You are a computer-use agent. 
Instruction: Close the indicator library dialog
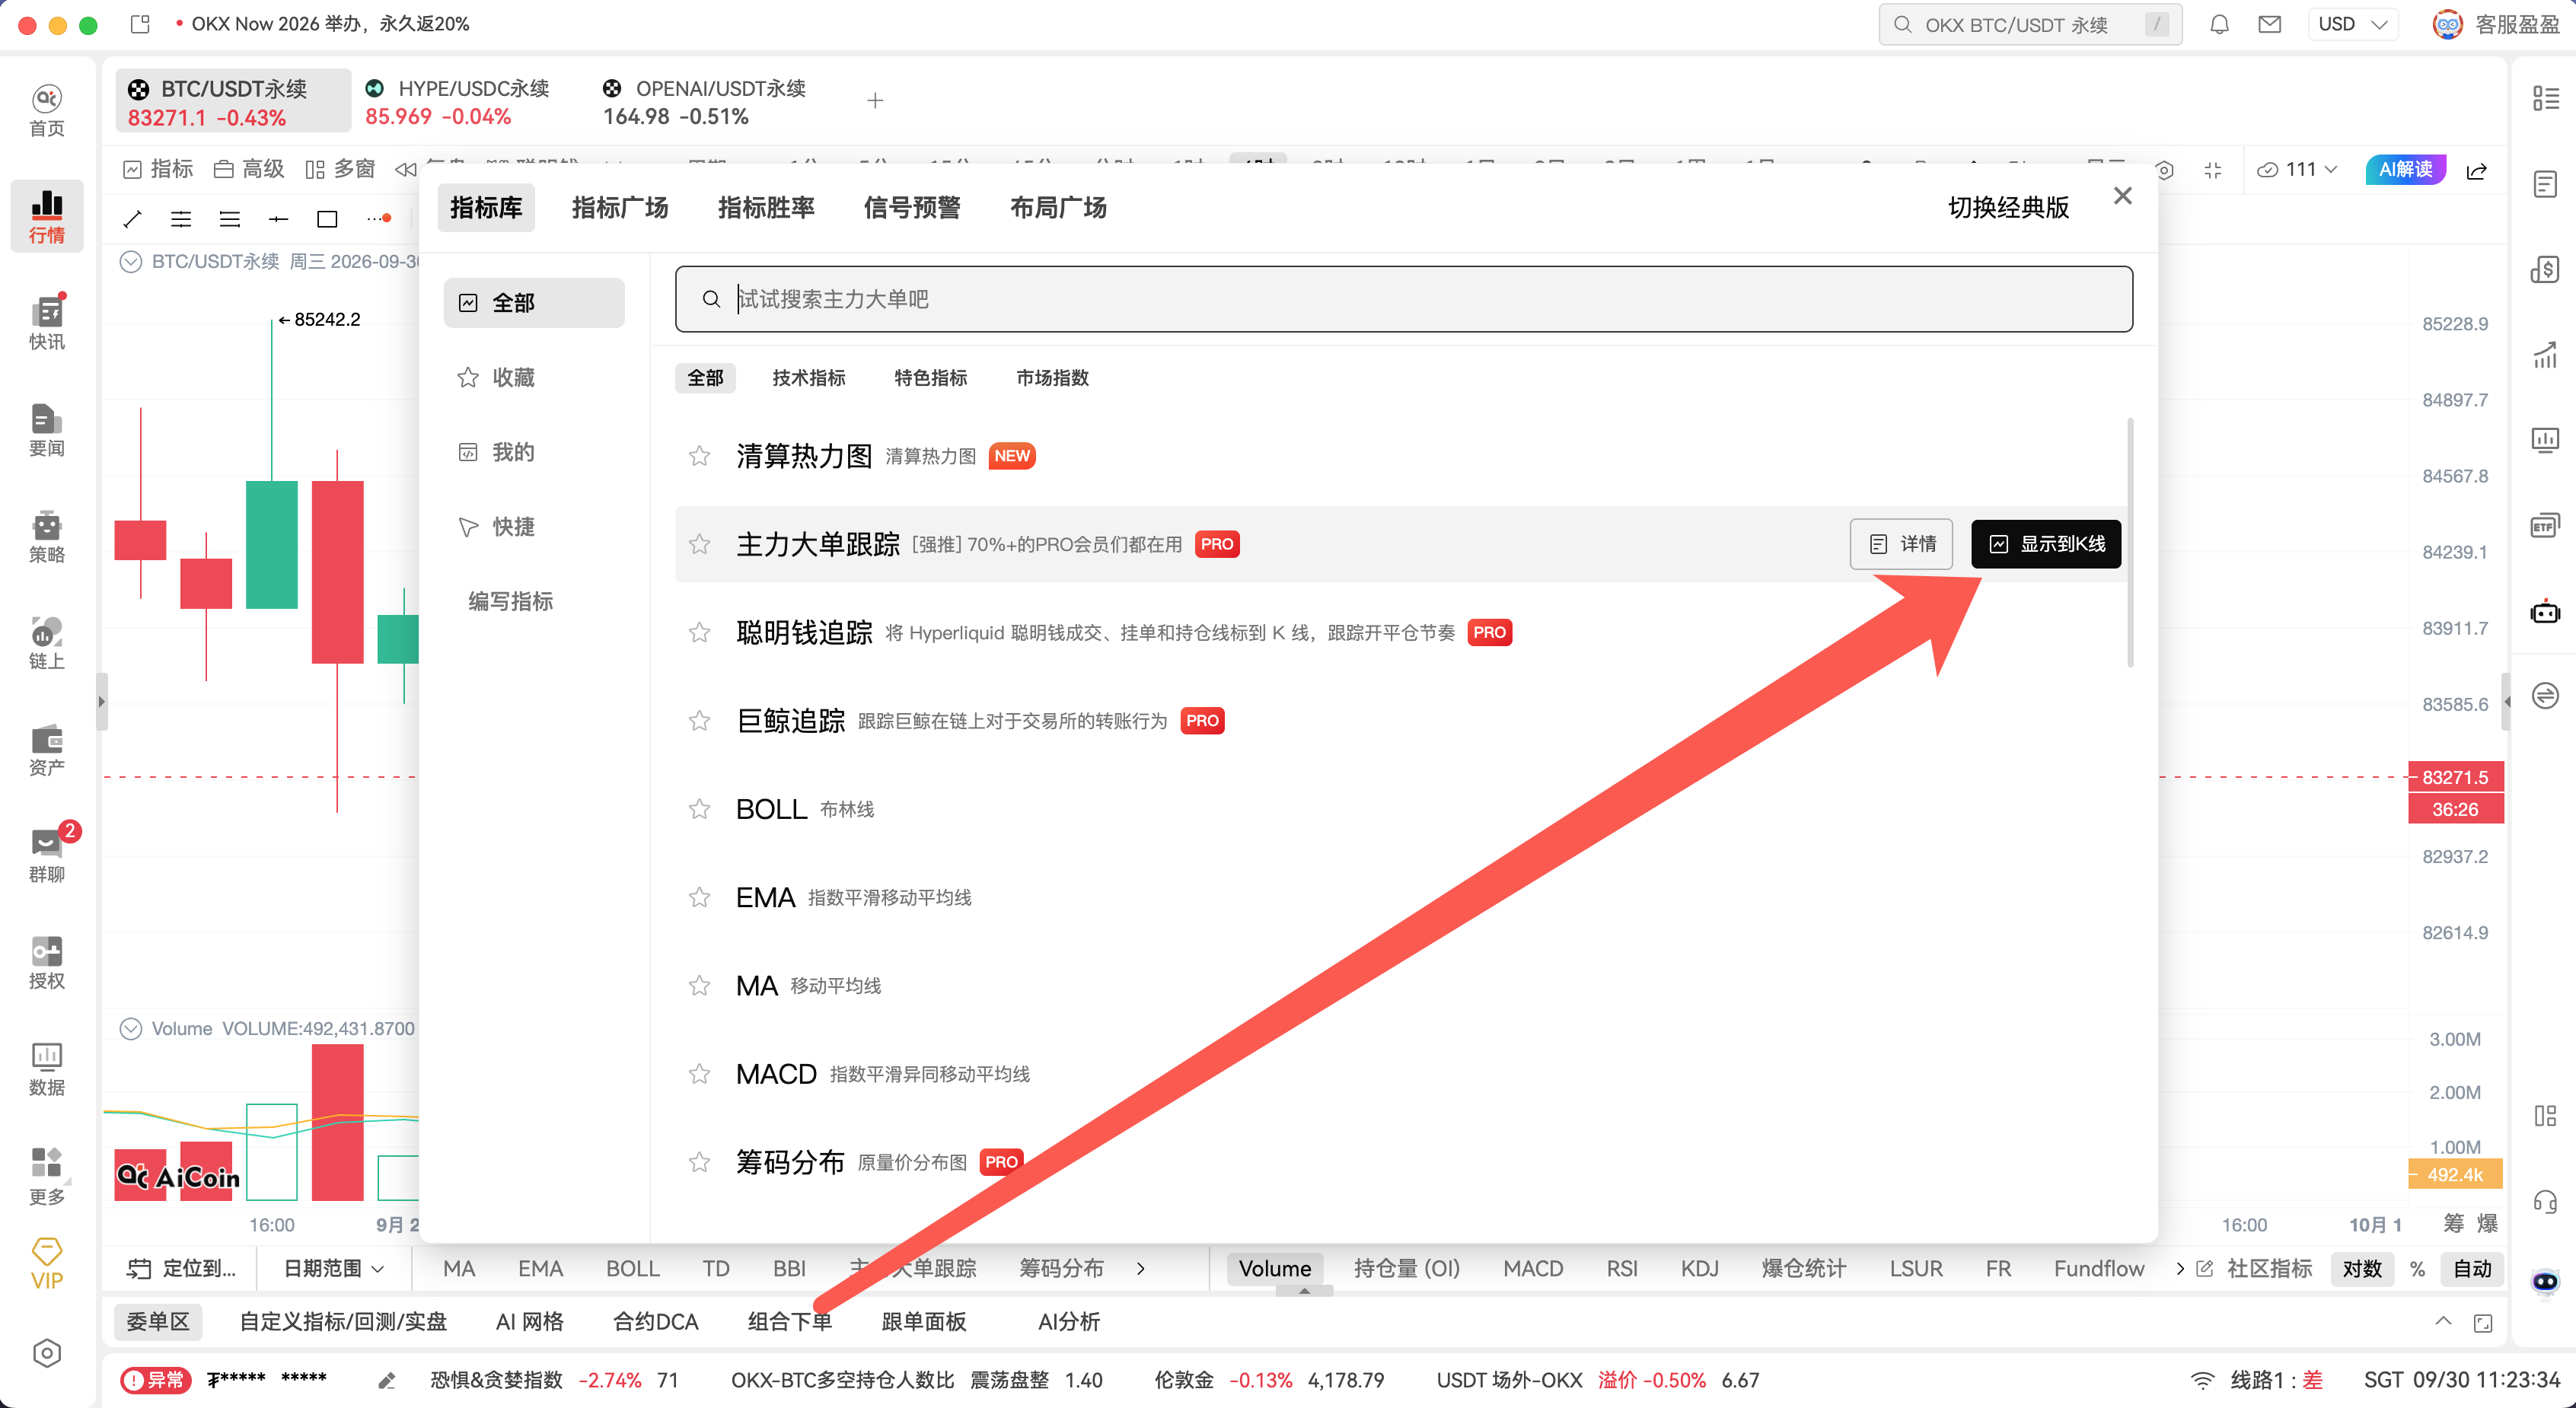coord(2122,196)
